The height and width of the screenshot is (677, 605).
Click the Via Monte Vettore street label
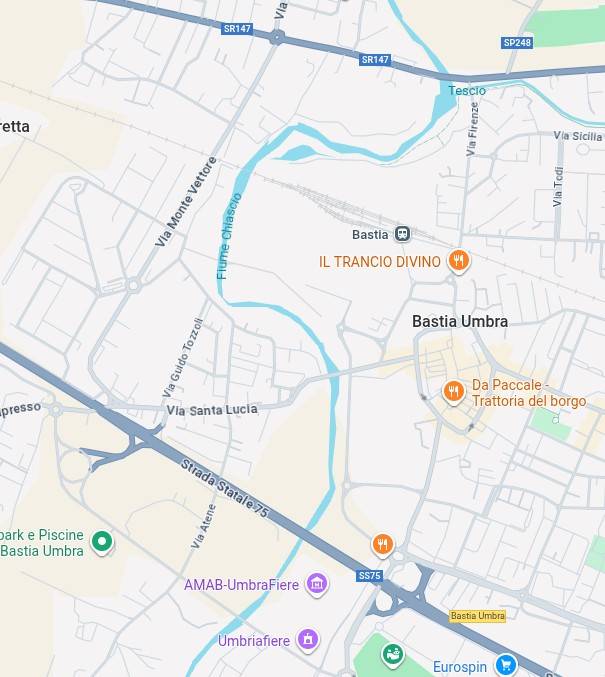pos(186,202)
